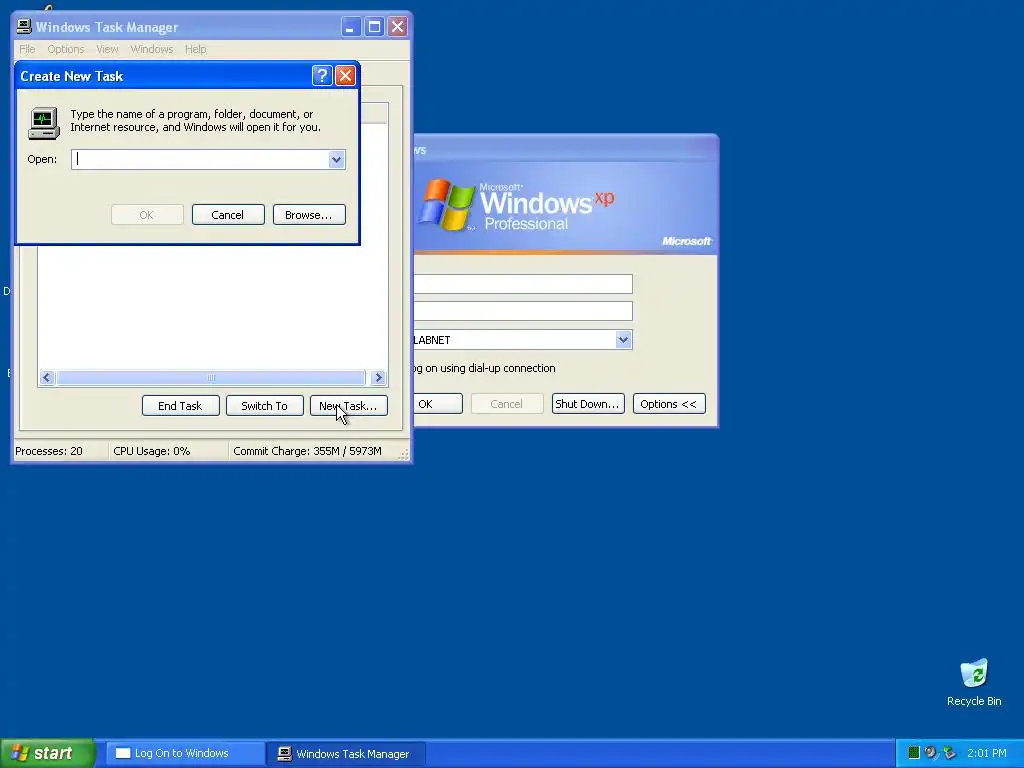
Task: Click the New Task... button
Action: (x=349, y=406)
